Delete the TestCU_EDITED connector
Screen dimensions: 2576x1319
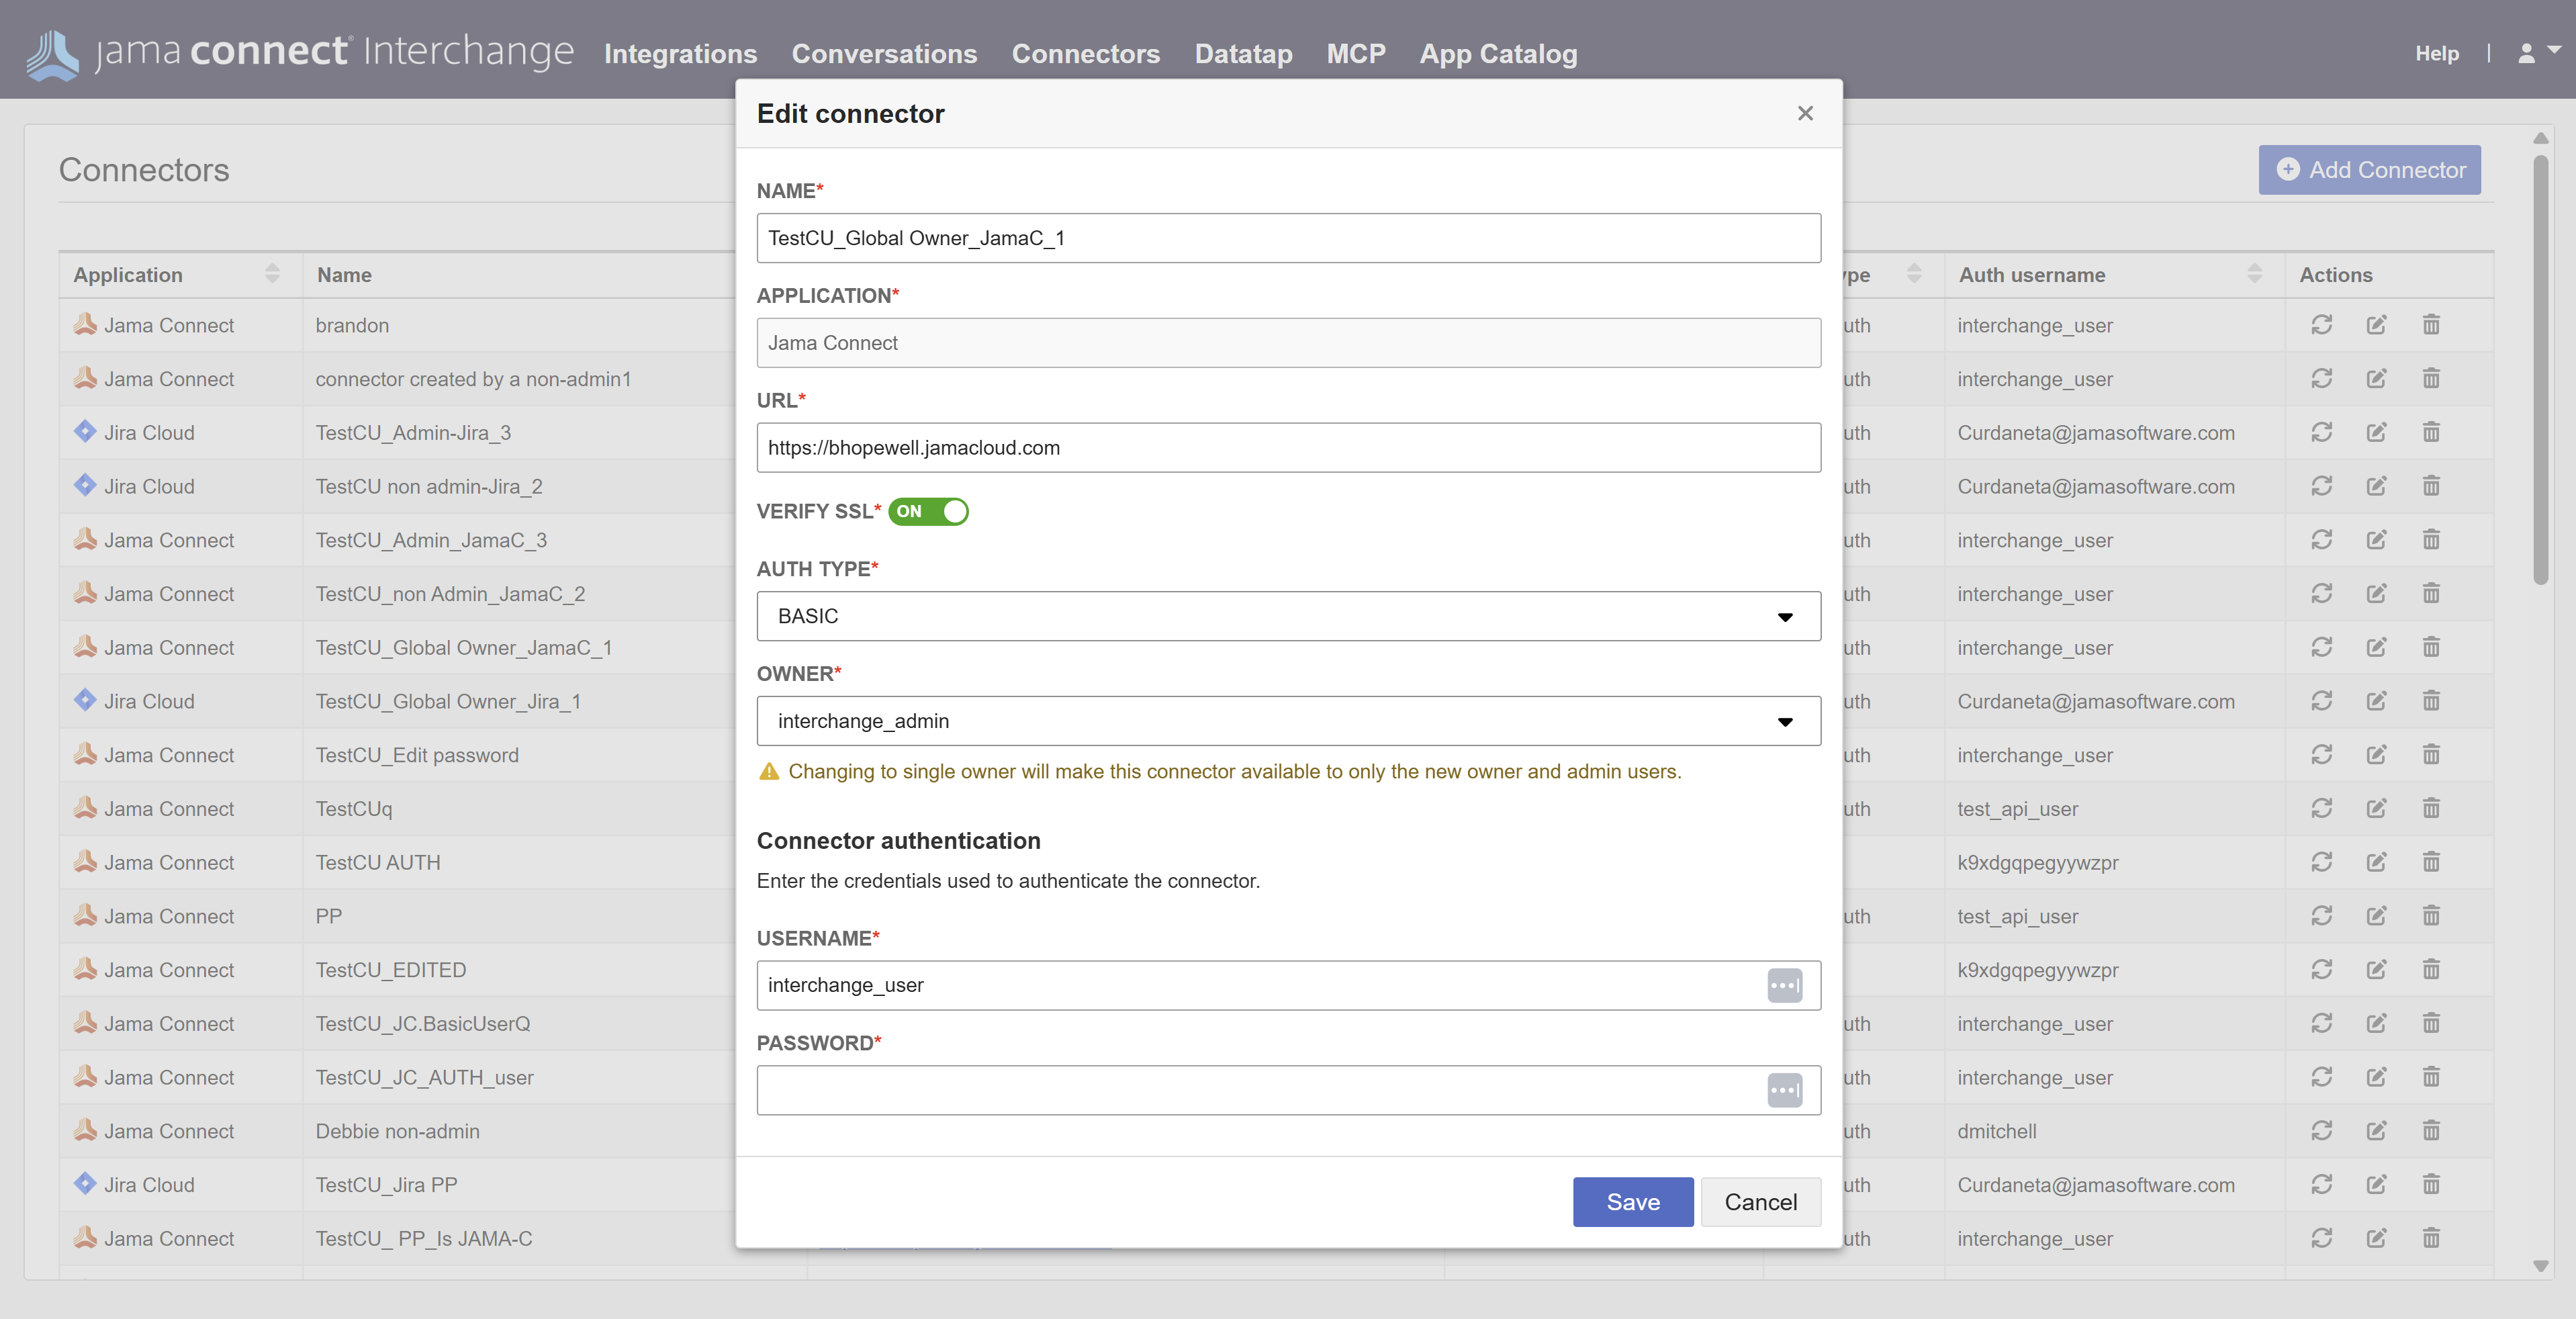(x=2431, y=970)
